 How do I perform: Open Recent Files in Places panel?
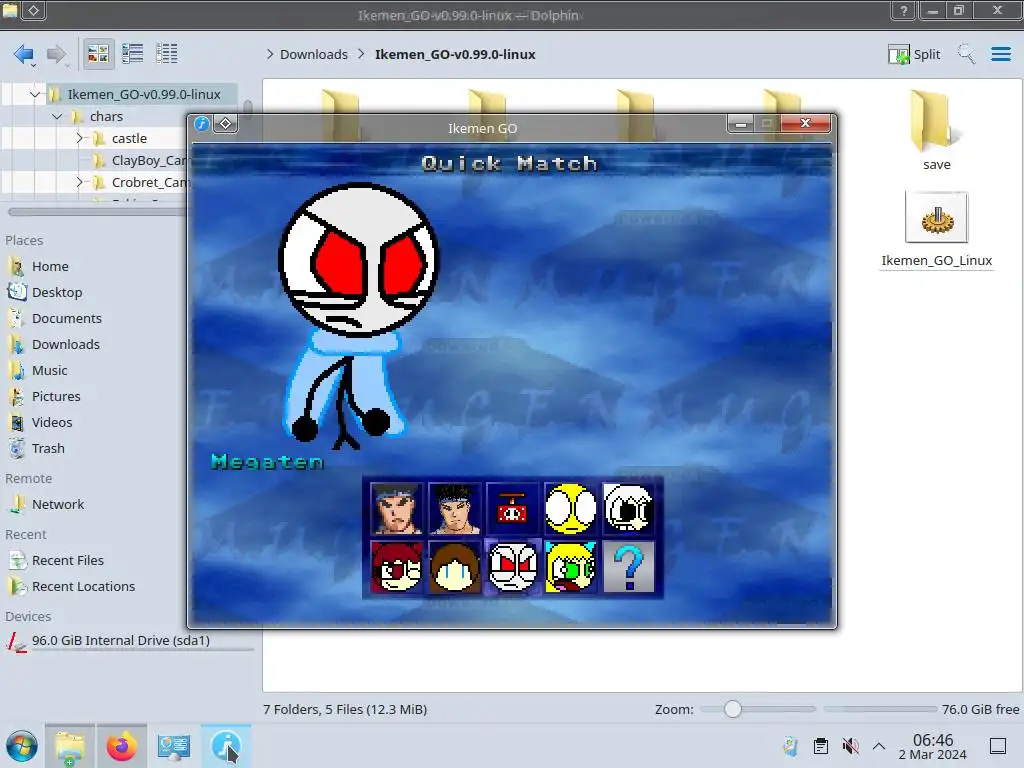click(67, 560)
